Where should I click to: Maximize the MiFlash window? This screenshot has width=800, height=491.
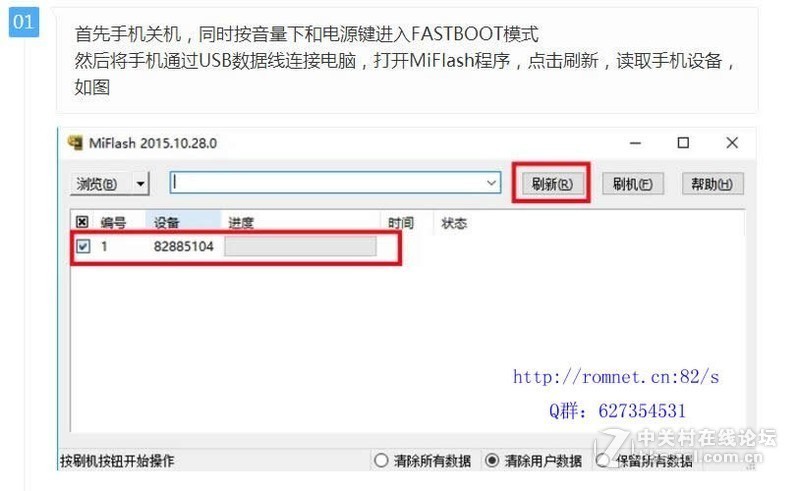tap(683, 143)
